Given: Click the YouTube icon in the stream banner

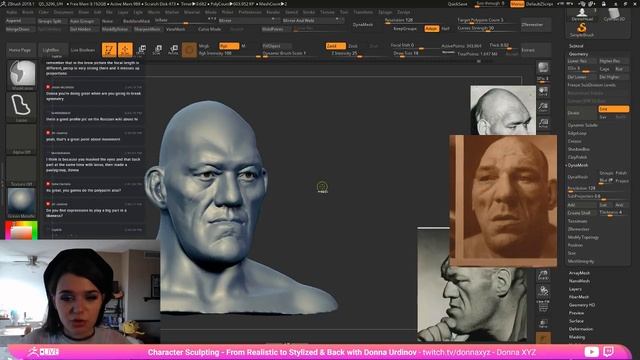Looking at the screenshot, I should tap(591, 352).
